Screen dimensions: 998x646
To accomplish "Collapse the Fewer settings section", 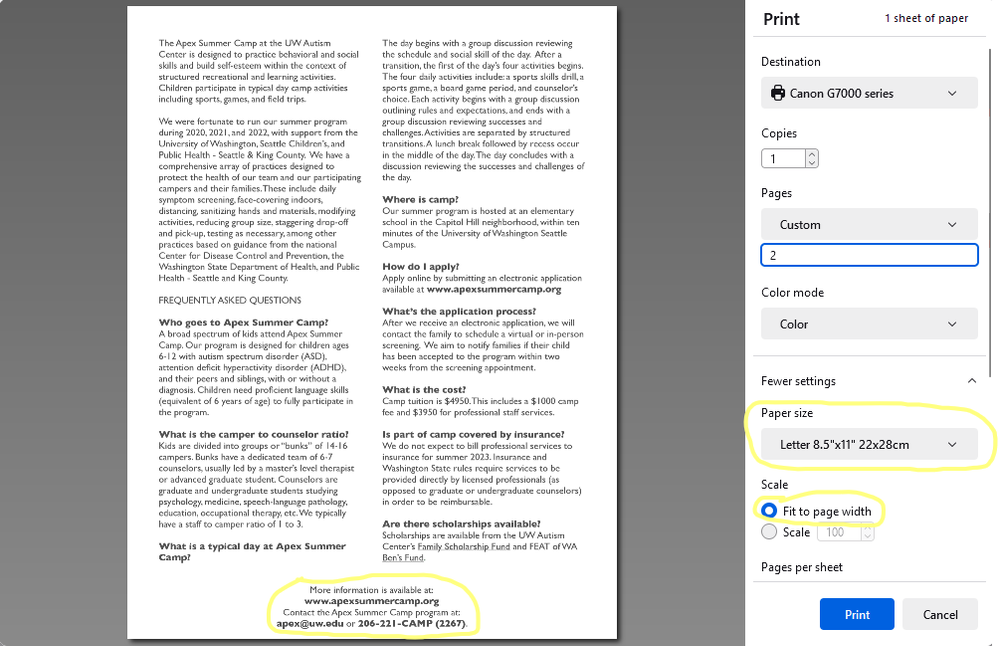I will [868, 381].
